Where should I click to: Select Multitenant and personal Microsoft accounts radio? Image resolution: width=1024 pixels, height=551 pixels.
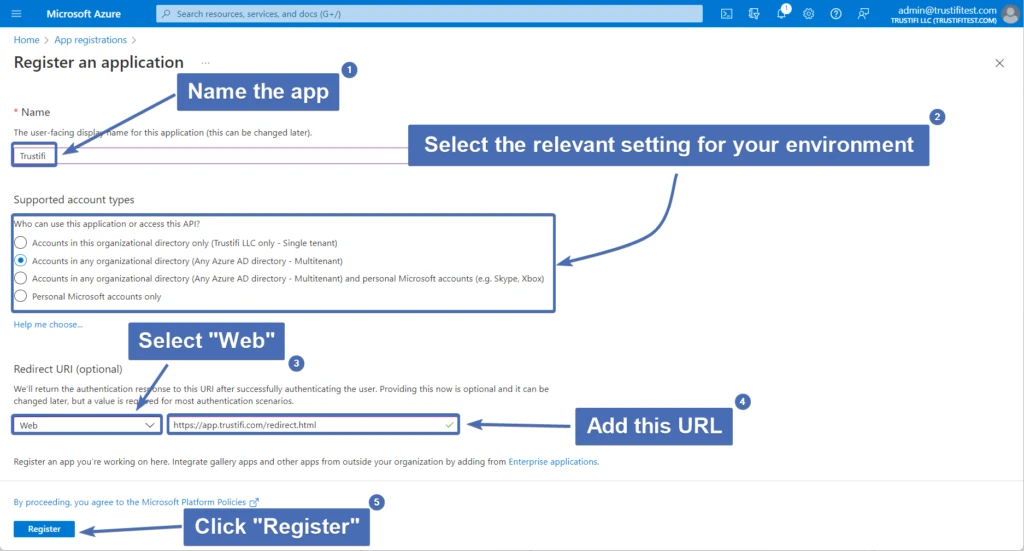point(21,278)
